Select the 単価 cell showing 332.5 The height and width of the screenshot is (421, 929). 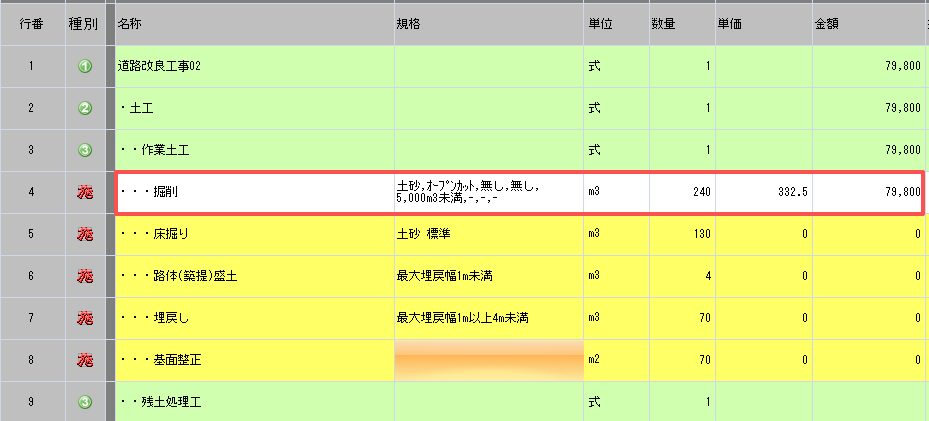tap(761, 192)
